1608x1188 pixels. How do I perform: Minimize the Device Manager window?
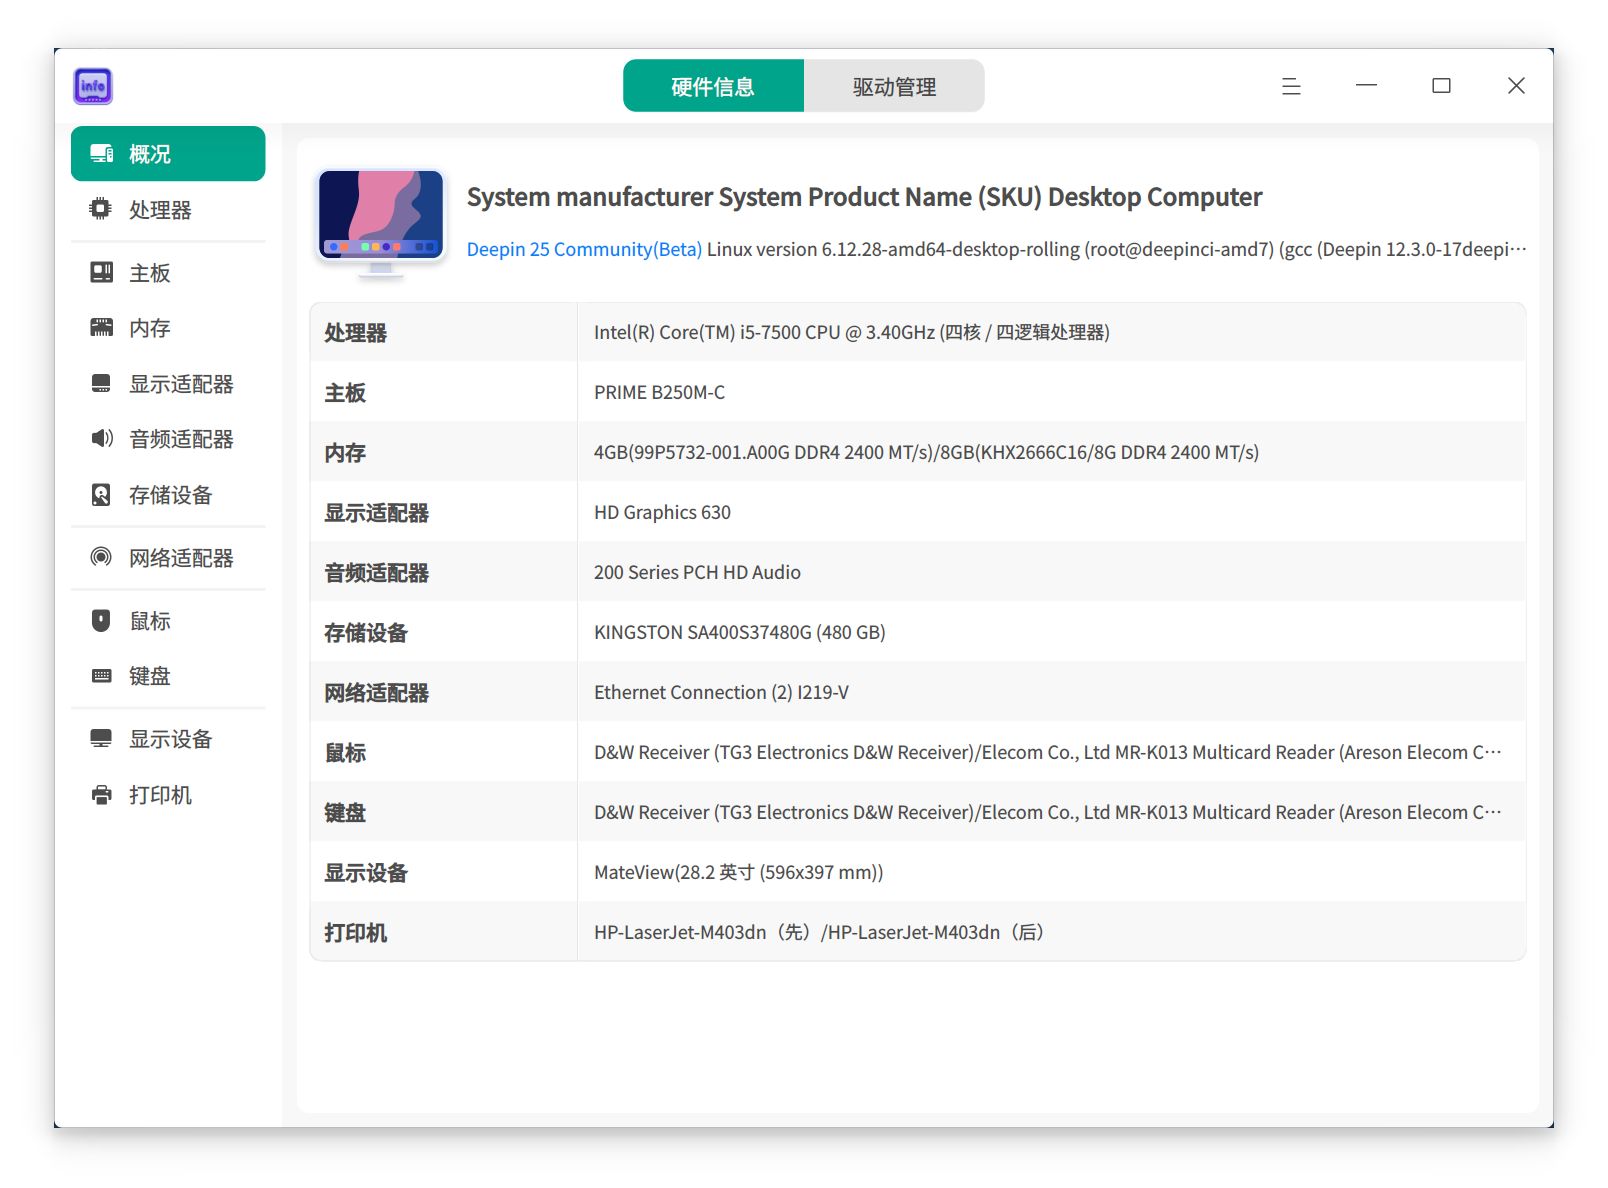(x=1366, y=86)
